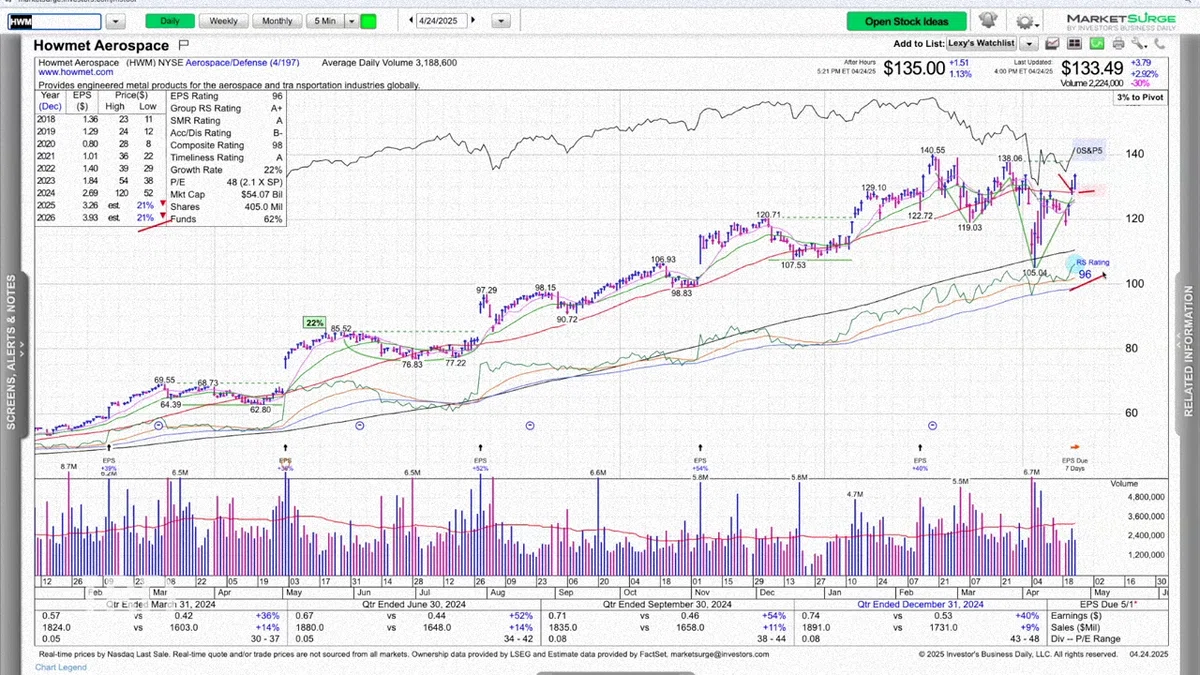Viewport: 1200px width, 675px height.
Task: Toggle the green real-time indicator square
Action: pos(368,21)
